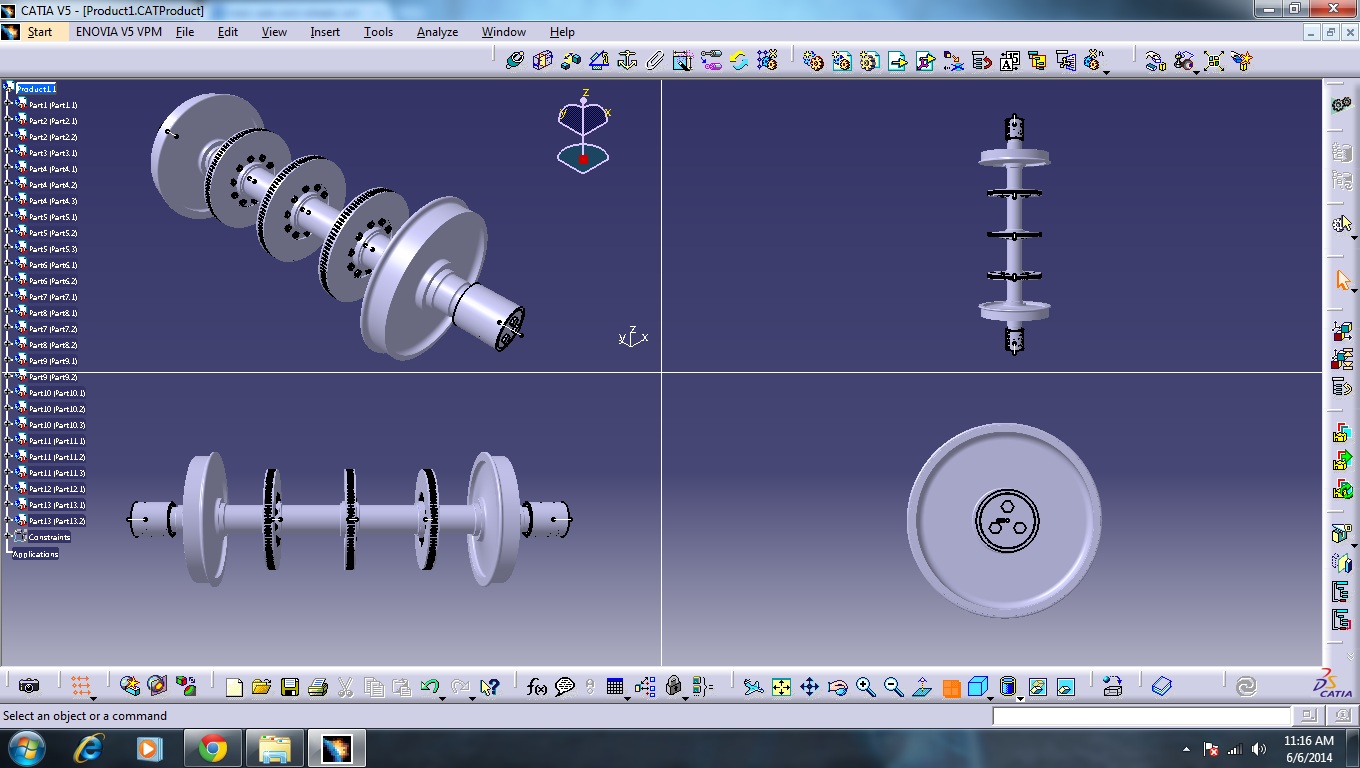Click the Design Table icon
The height and width of the screenshot is (768, 1360).
615,687
